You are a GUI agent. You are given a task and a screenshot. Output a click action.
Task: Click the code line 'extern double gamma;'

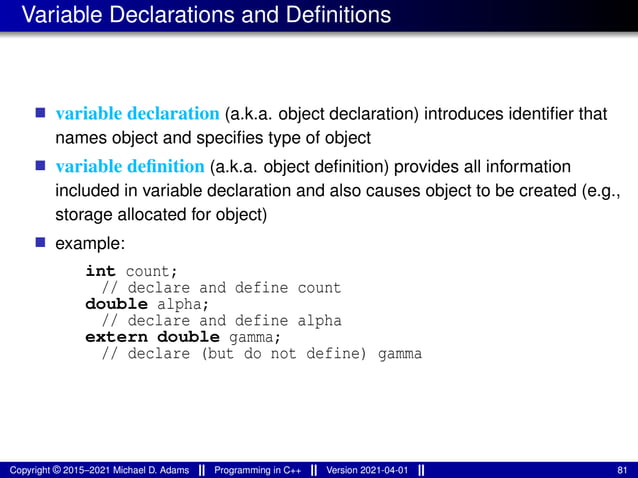(183, 337)
